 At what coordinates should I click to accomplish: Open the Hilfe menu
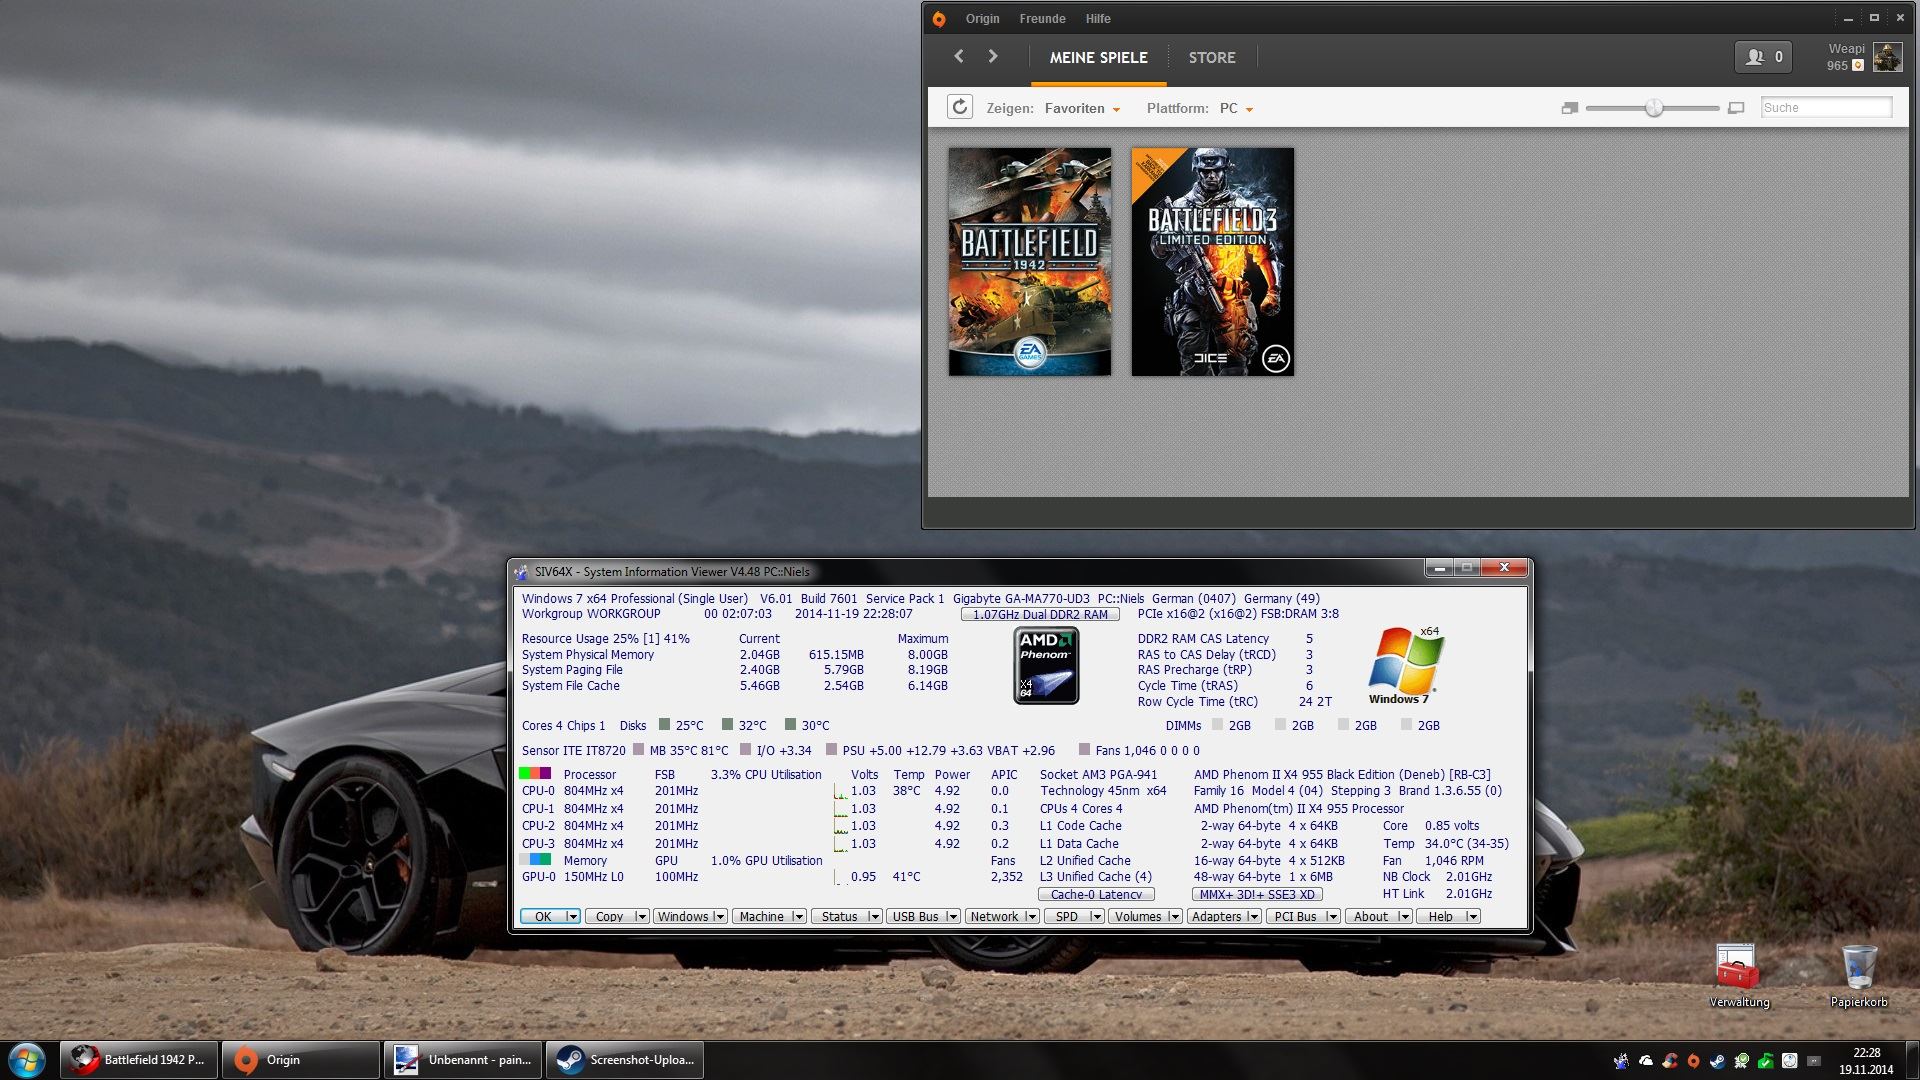pos(1098,19)
